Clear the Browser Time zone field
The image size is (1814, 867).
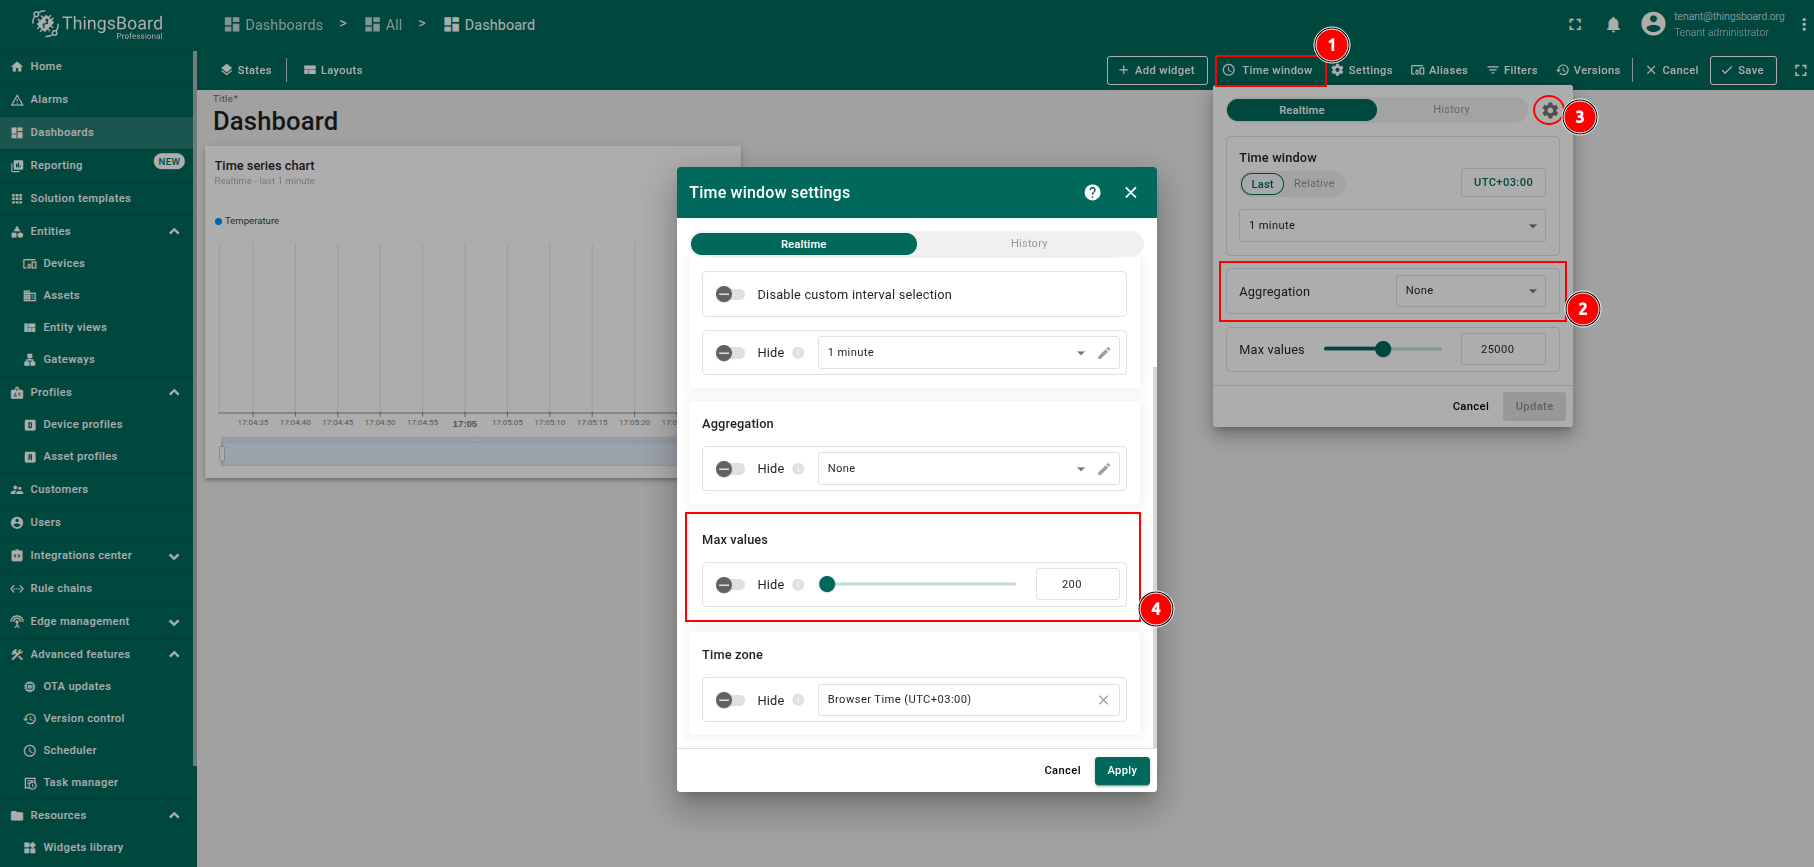pos(1103,700)
